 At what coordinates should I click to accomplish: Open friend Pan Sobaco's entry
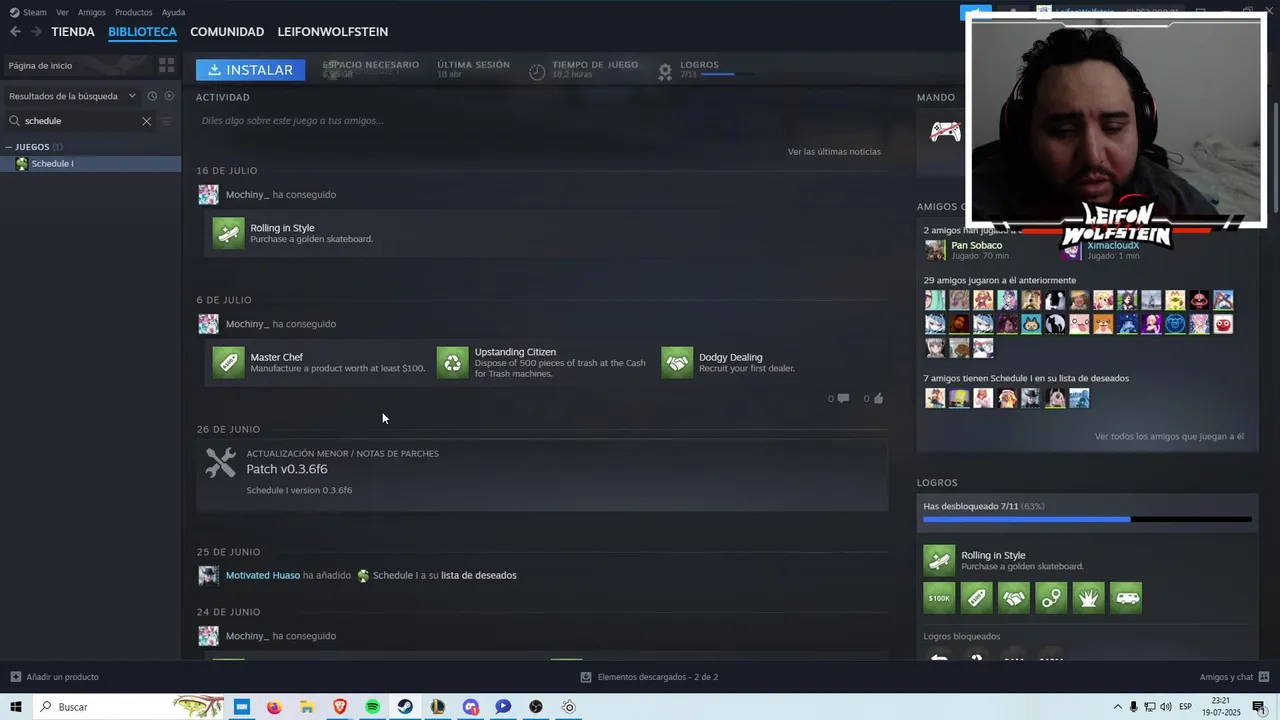point(965,250)
